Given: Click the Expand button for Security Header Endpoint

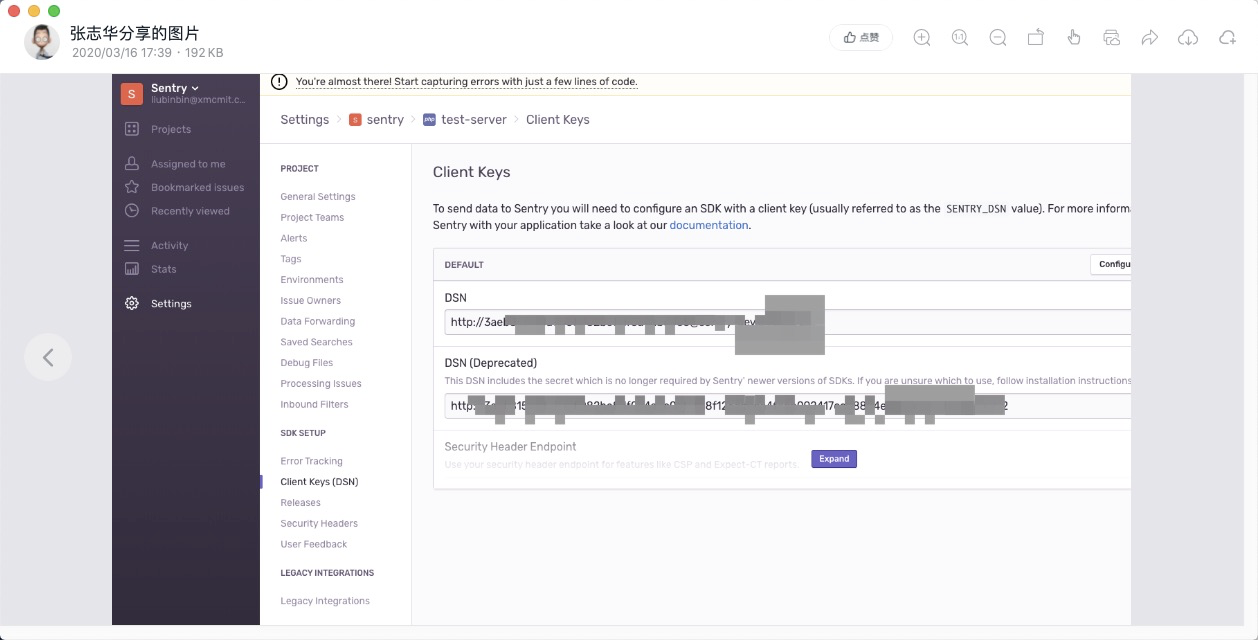Looking at the screenshot, I should click(x=834, y=459).
